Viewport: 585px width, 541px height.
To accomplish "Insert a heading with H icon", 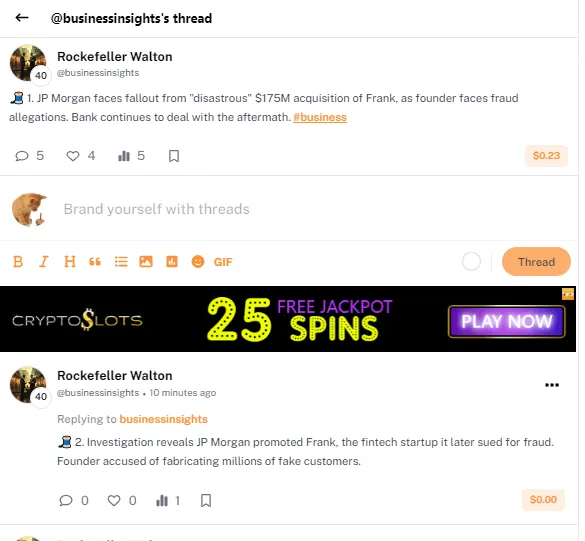I will click(x=70, y=262).
